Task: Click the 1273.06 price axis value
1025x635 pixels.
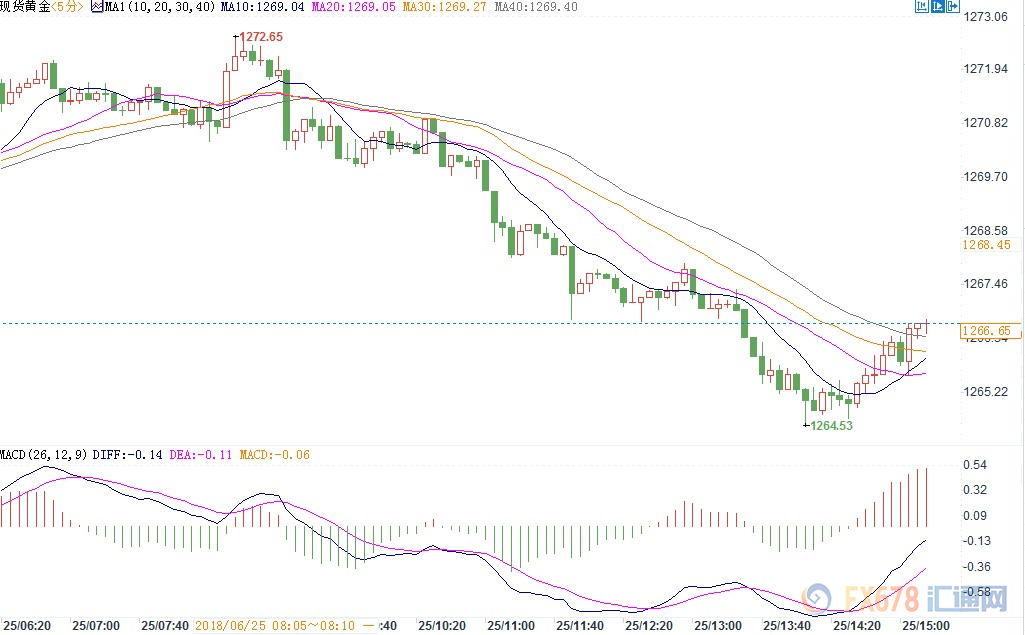Action: click(986, 17)
